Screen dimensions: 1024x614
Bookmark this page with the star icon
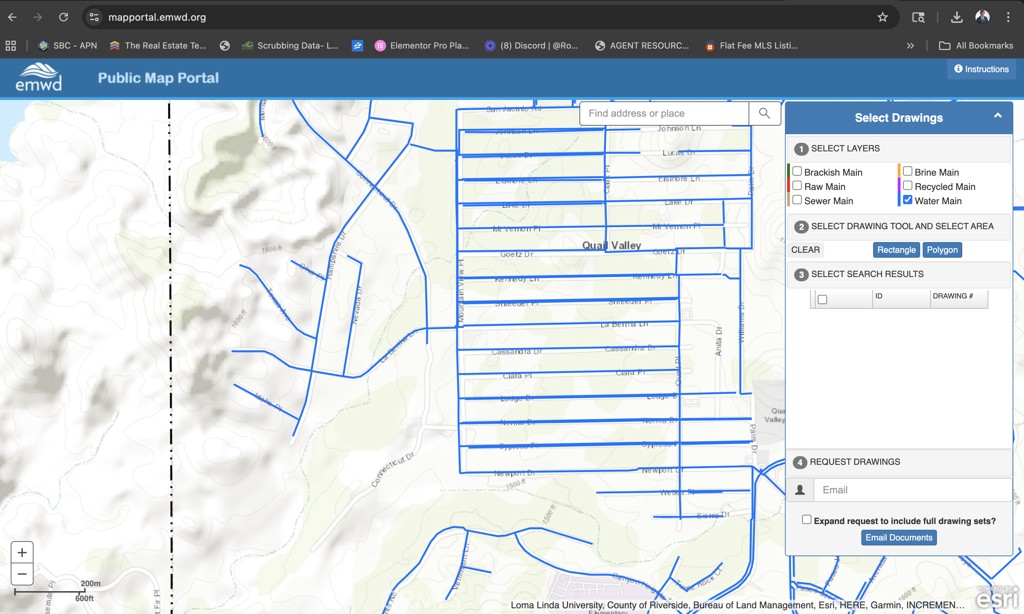(882, 17)
